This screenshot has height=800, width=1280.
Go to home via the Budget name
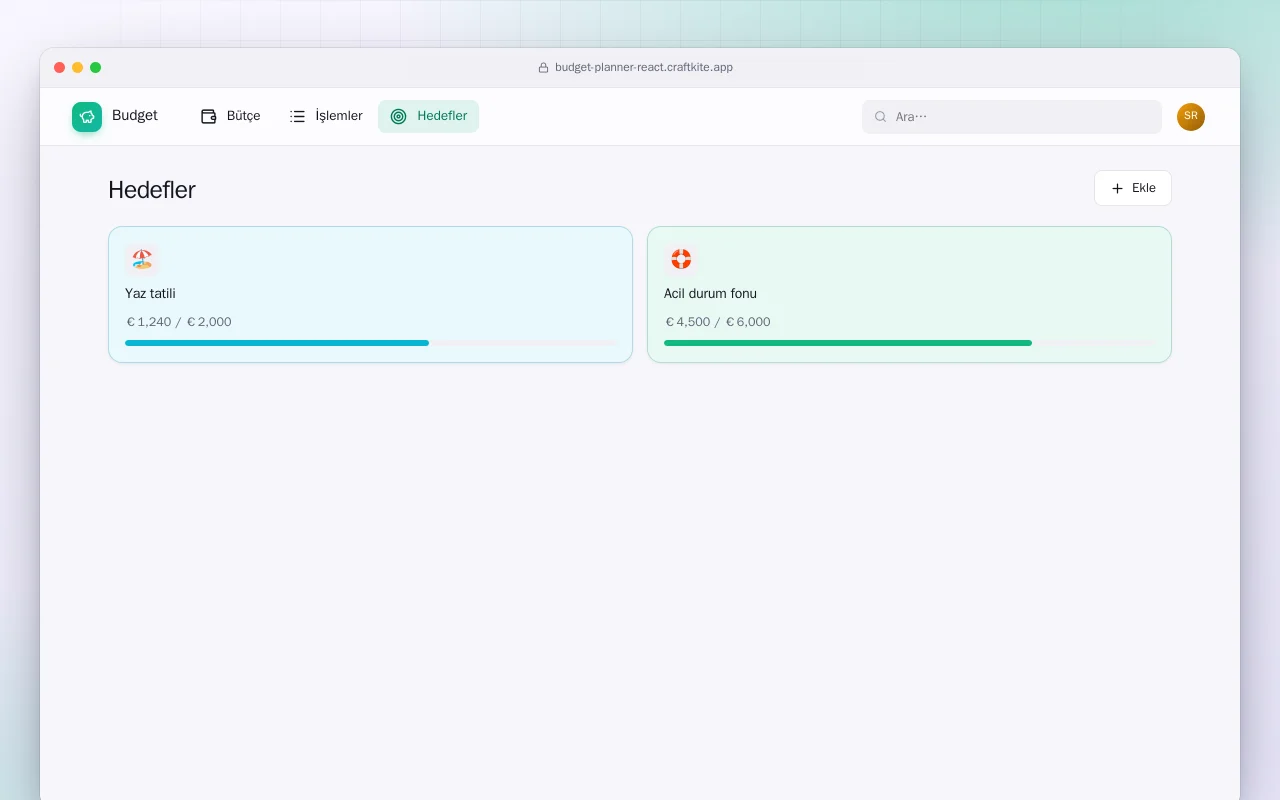coord(135,115)
